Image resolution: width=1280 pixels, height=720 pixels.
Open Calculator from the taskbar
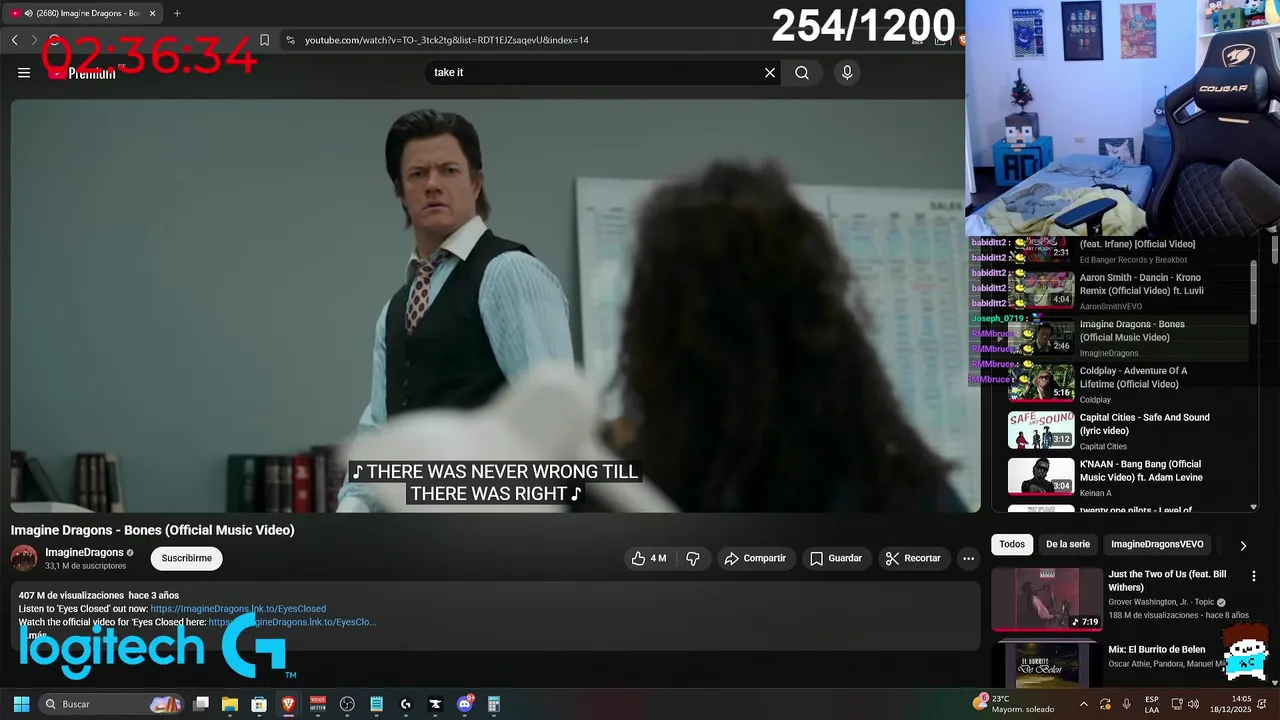493,704
